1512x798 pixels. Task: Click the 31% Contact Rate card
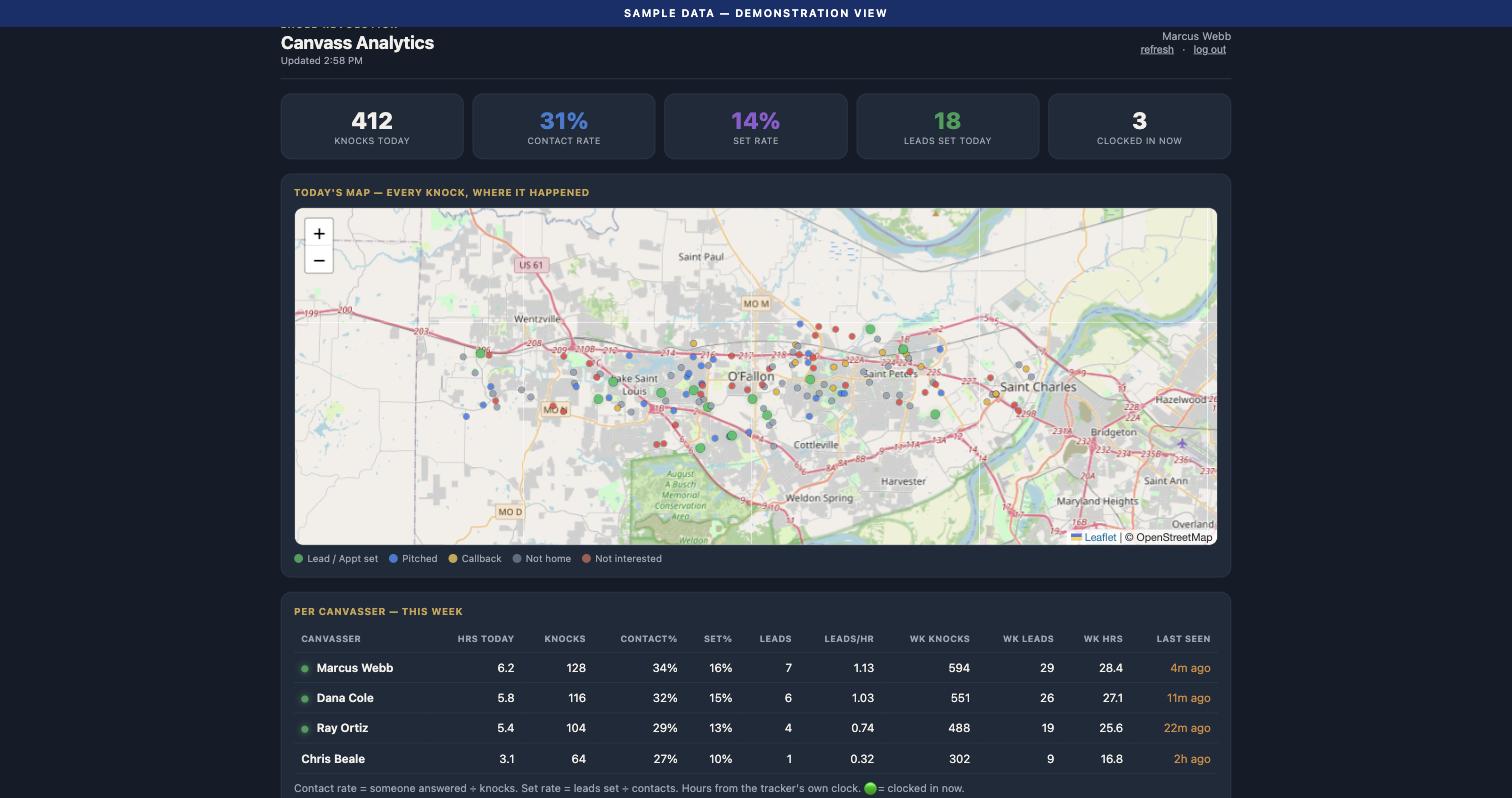564,126
